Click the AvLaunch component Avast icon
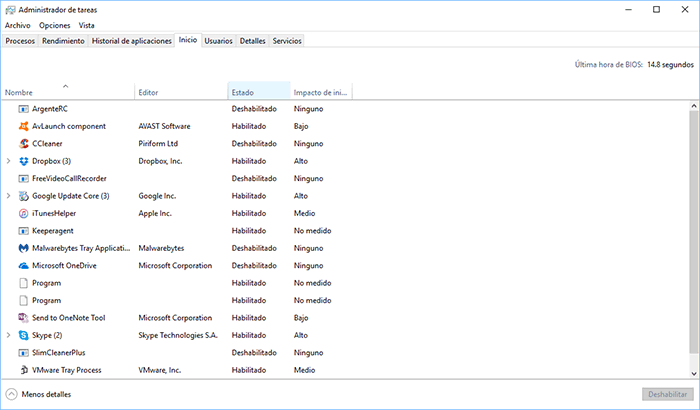Viewport: 700px width, 410px height. [23, 126]
